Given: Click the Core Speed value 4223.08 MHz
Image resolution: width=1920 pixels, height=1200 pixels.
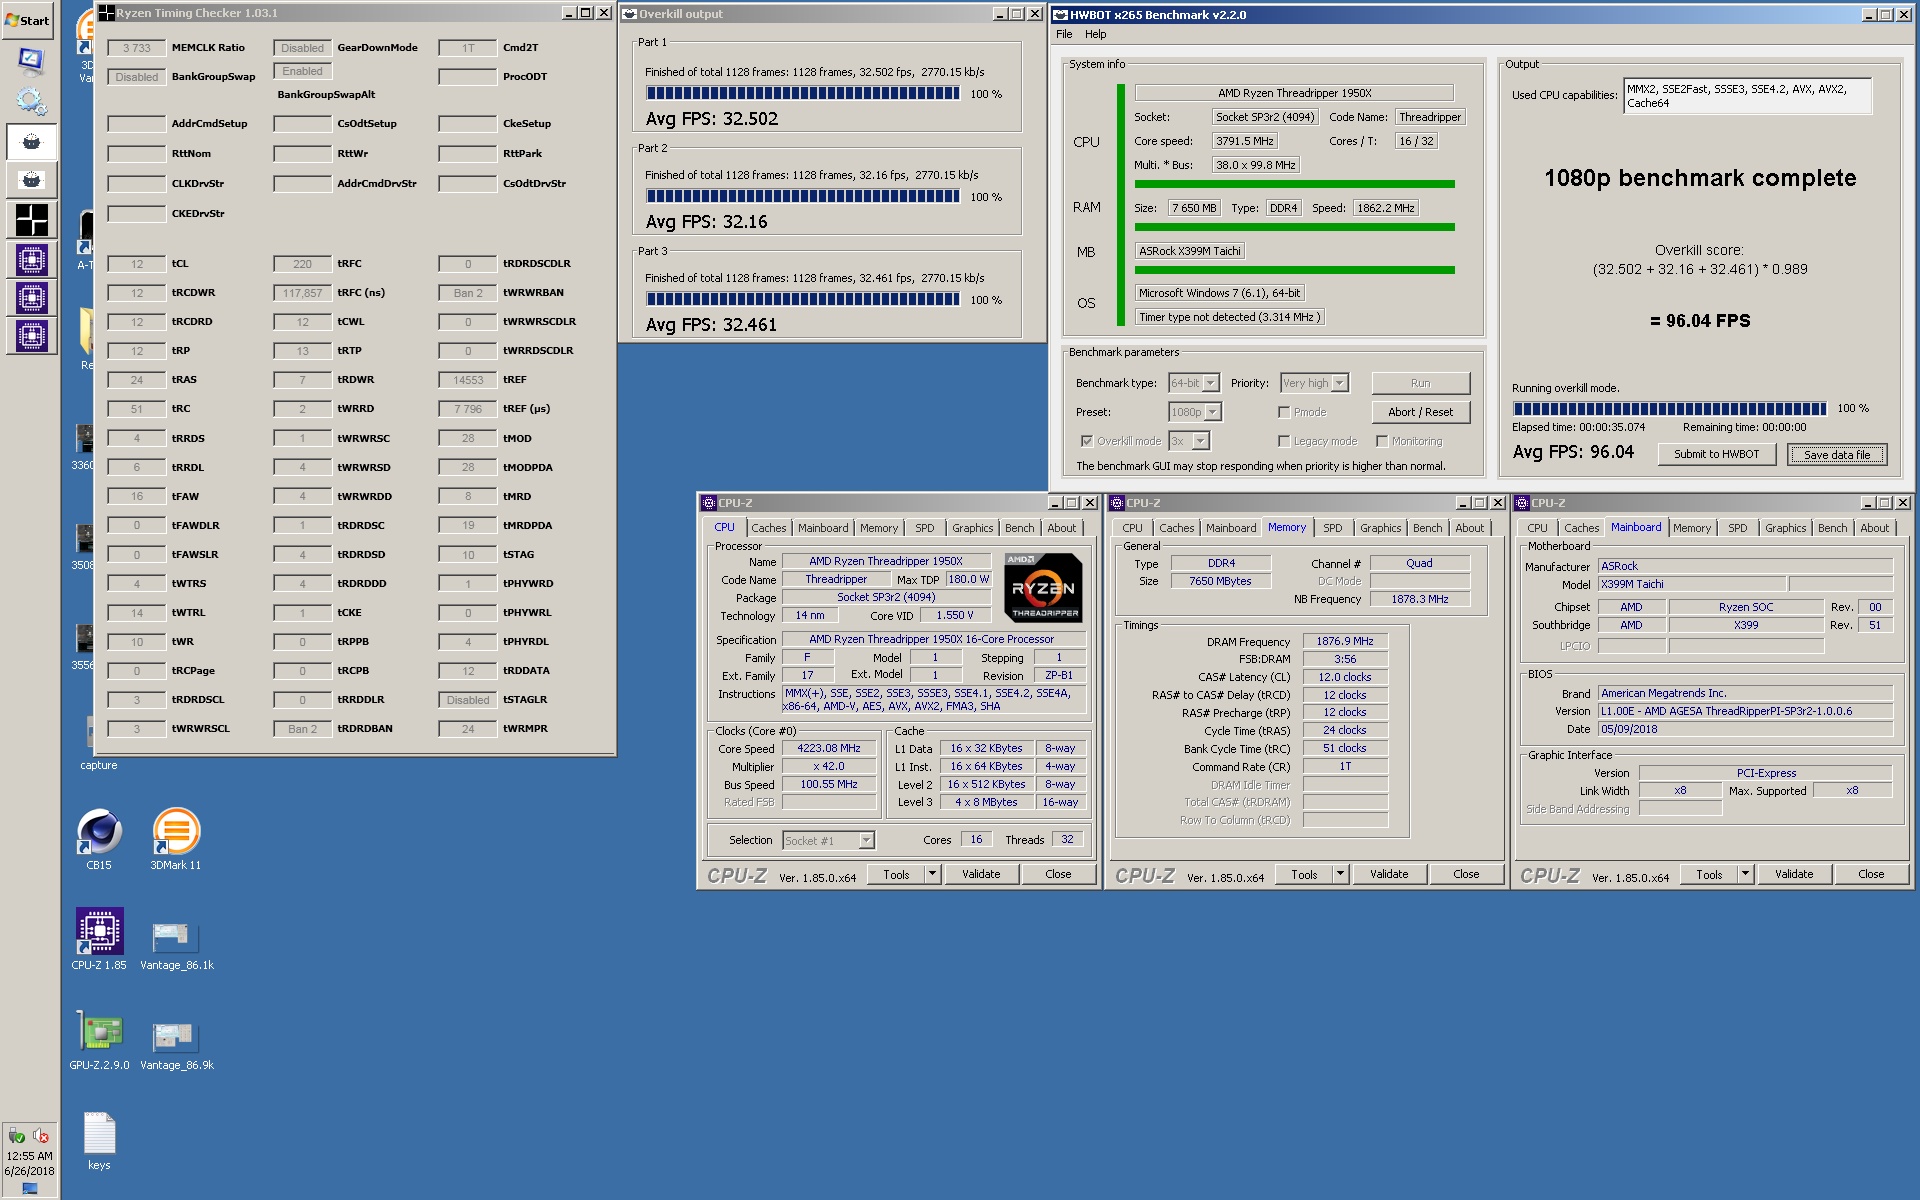Looking at the screenshot, I should click(829, 749).
